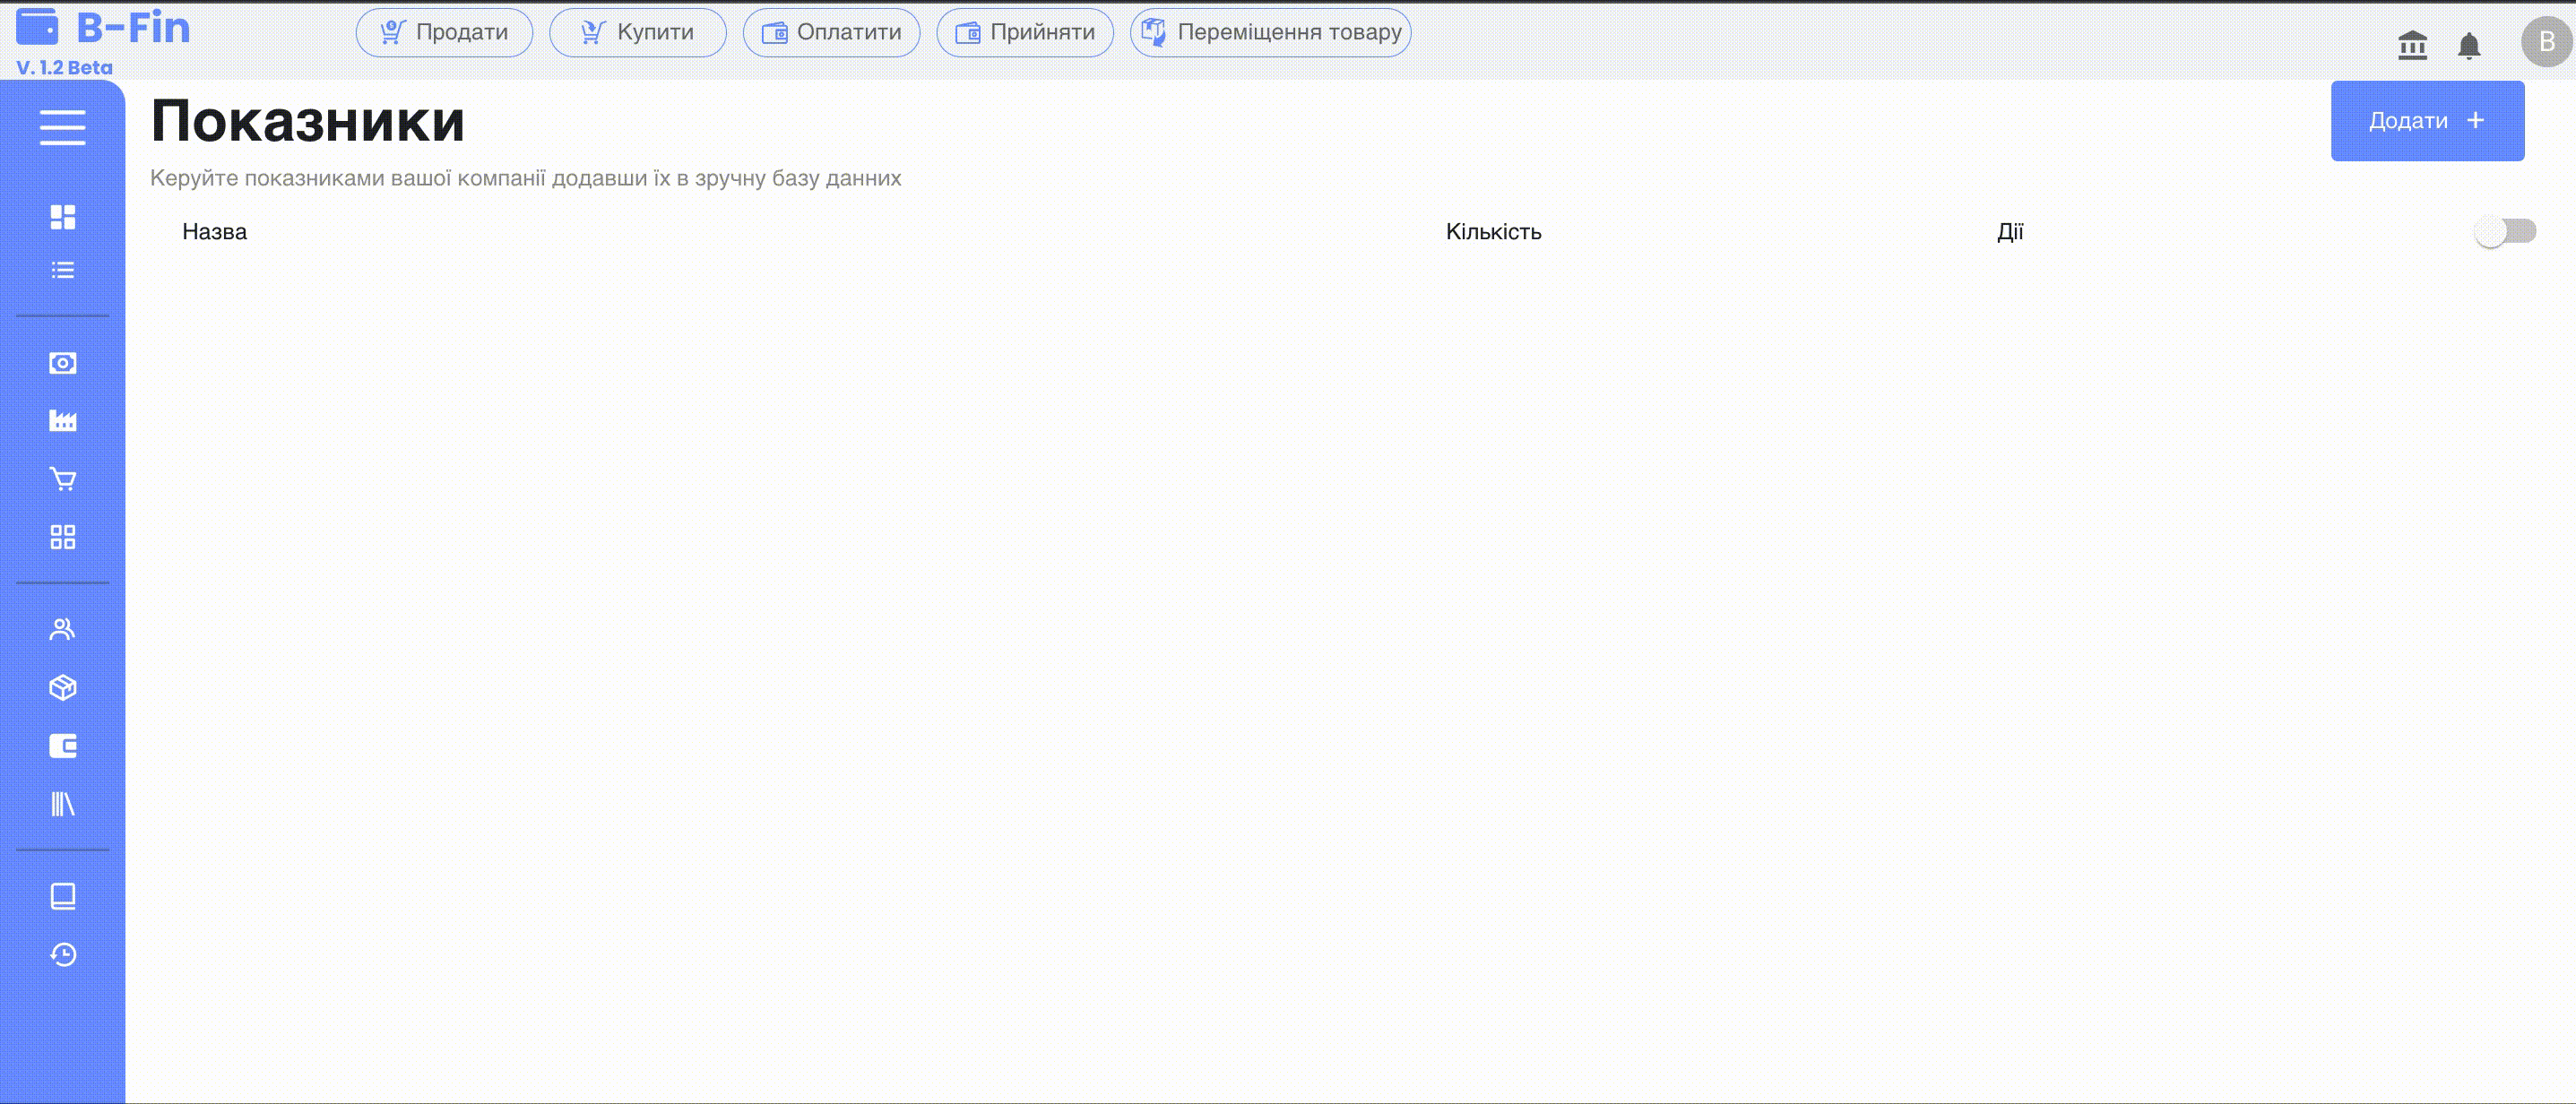The width and height of the screenshot is (2576, 1104).
Task: Click the Назва column header
Action: 214,232
